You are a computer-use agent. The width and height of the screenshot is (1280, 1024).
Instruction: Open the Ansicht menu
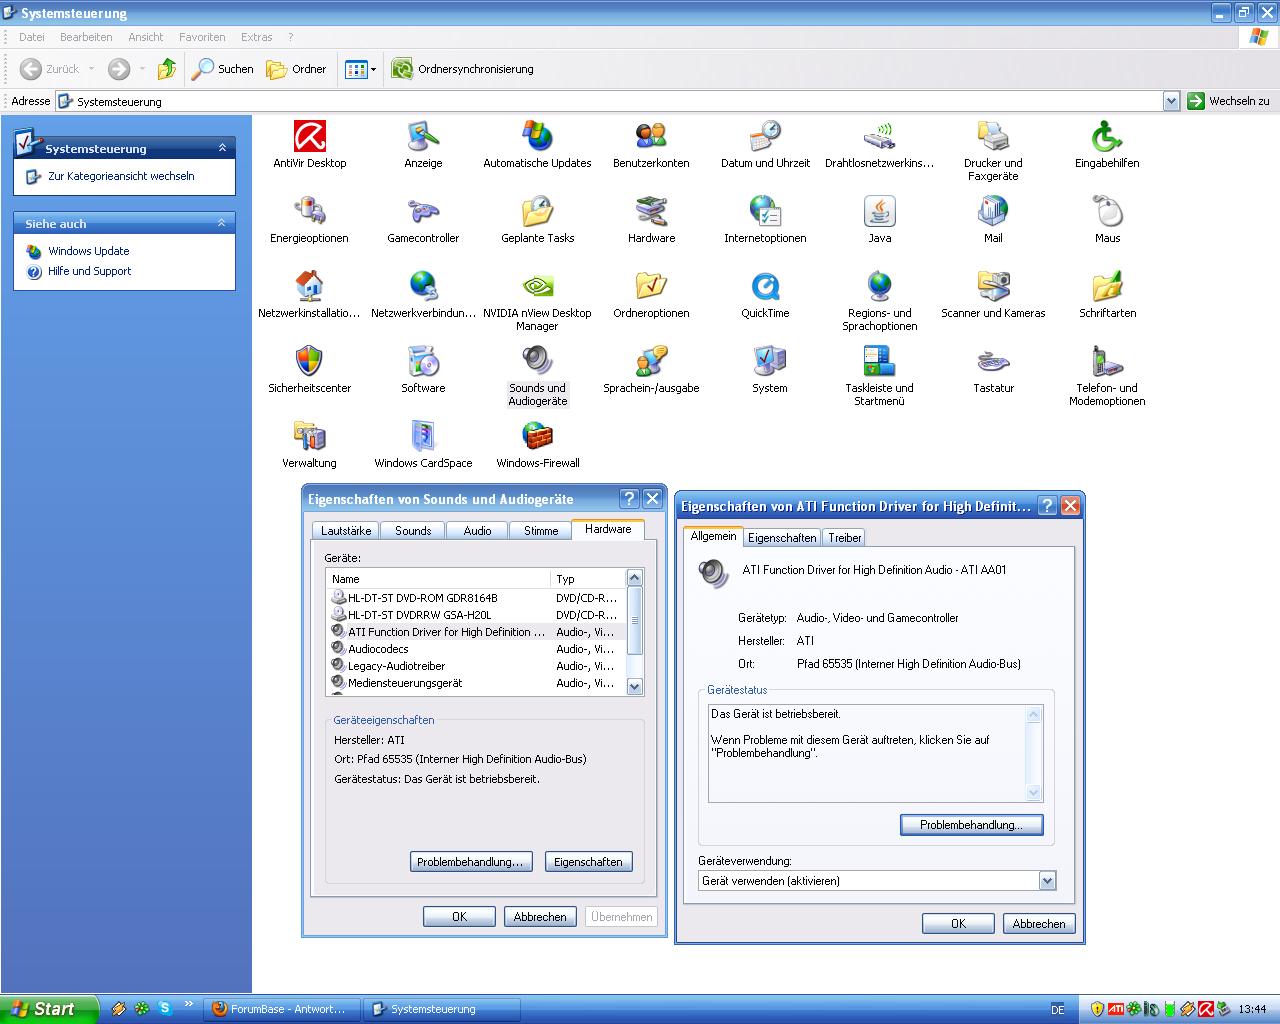(x=146, y=37)
